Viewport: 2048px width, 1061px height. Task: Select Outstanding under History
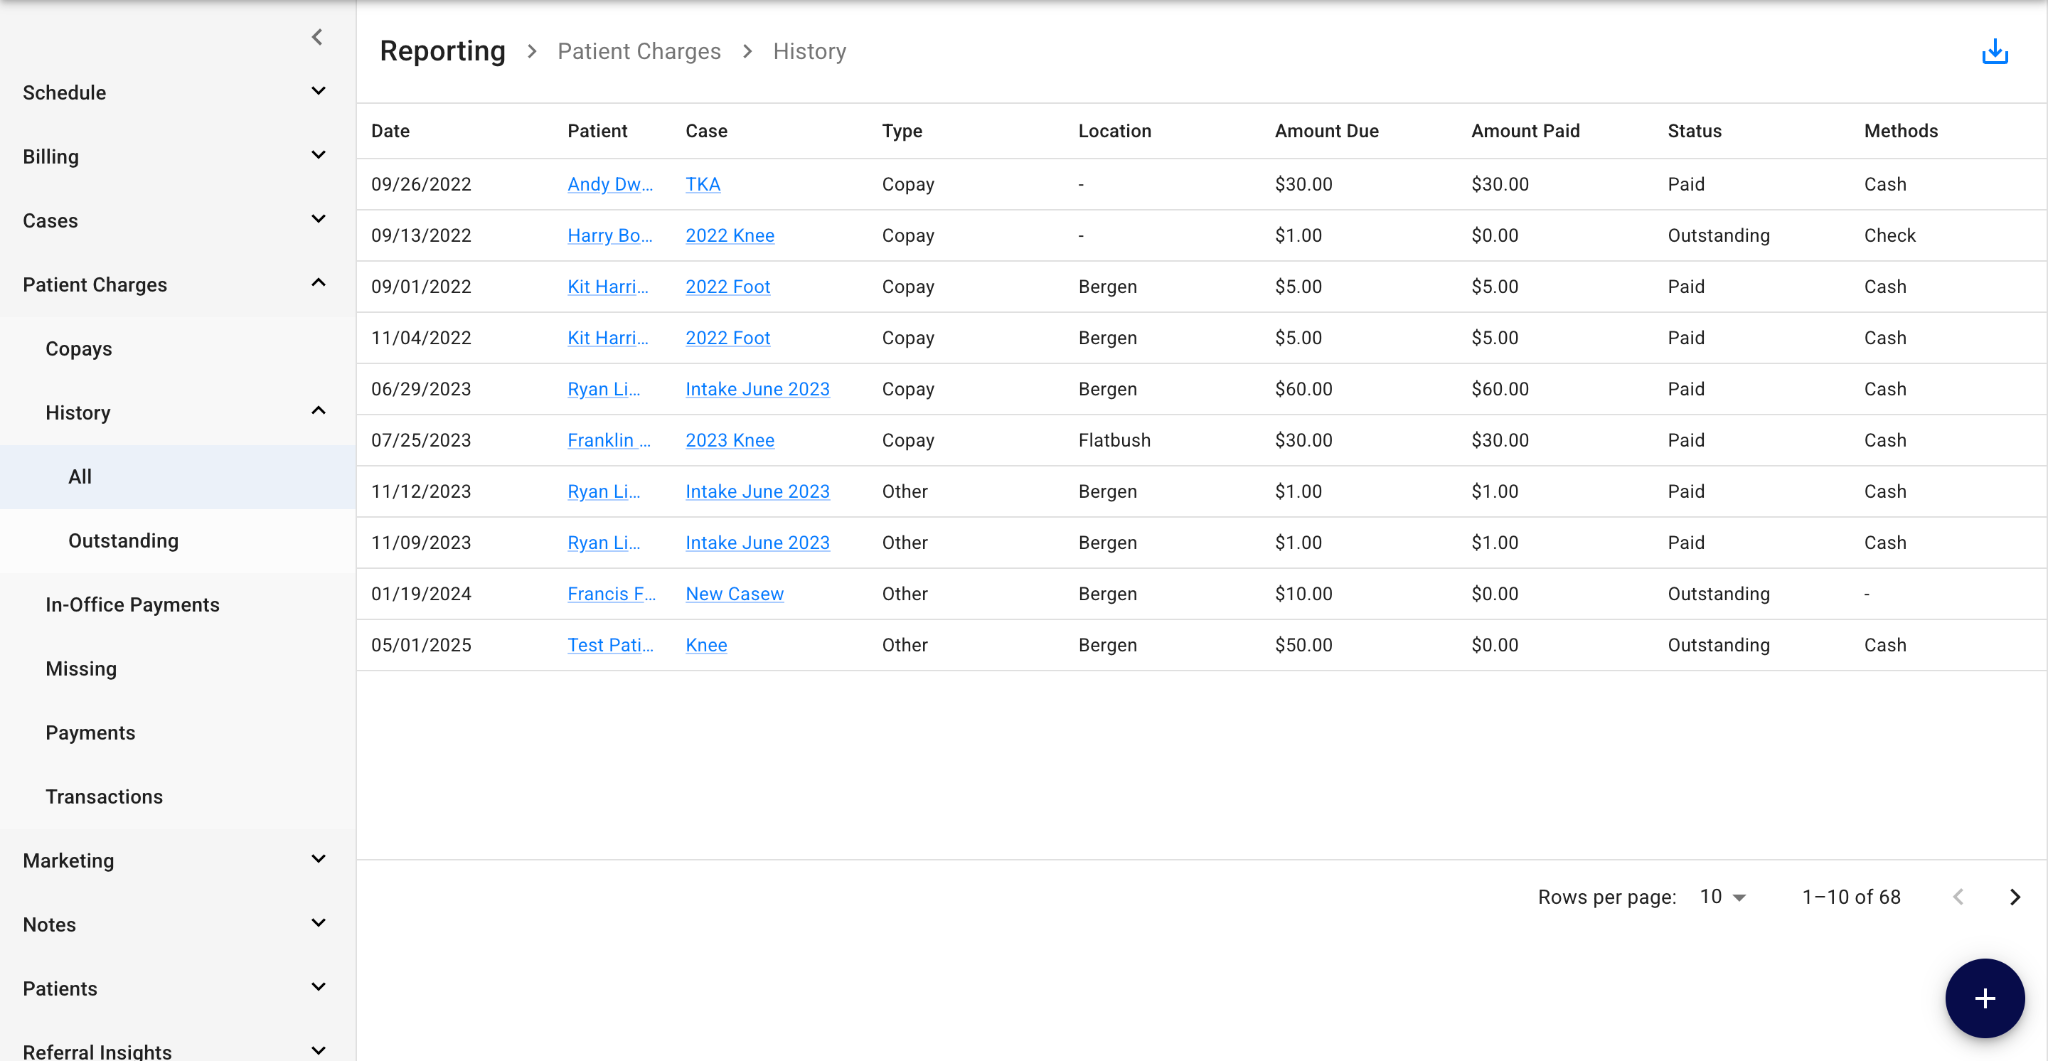123,541
